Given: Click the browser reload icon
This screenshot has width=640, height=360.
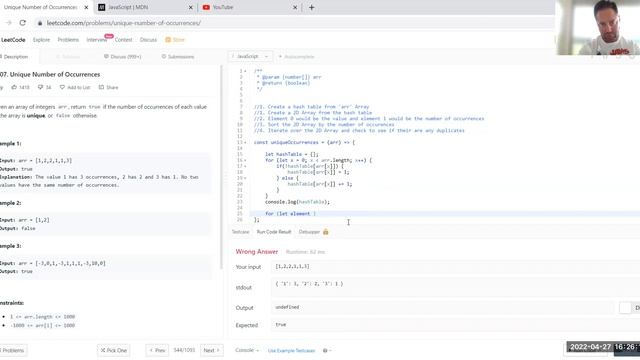Looking at the screenshot, I should [22, 23].
